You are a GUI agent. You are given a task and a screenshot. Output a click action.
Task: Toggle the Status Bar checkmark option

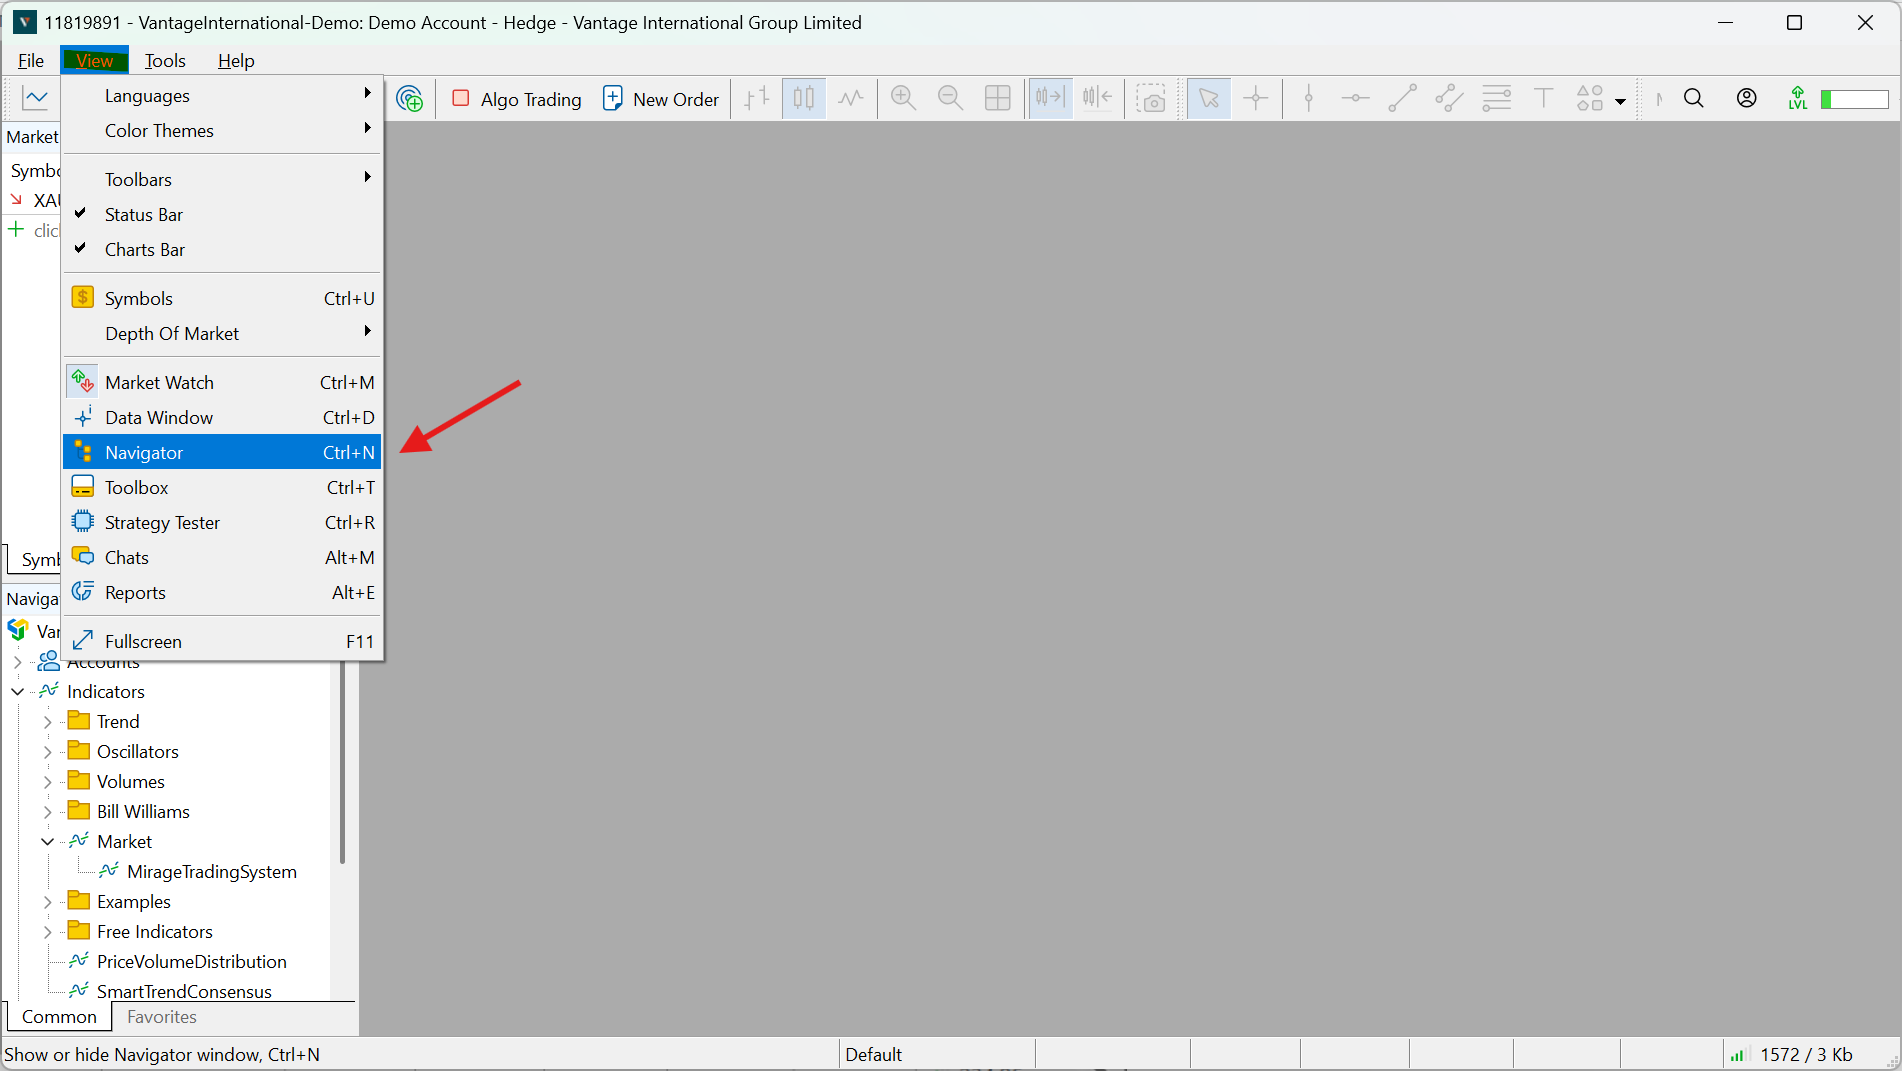pyautogui.click(x=222, y=215)
